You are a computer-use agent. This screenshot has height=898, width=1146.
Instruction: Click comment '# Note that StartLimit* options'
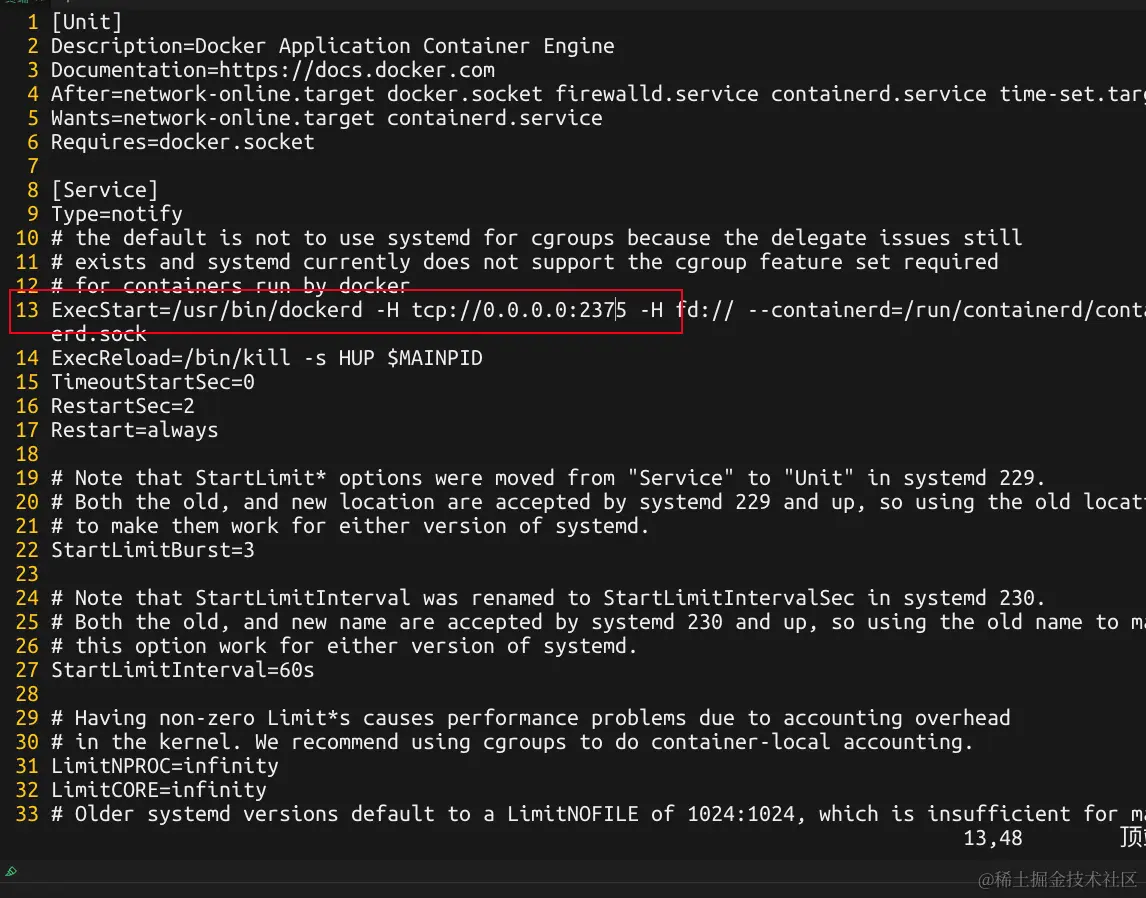(x=548, y=478)
